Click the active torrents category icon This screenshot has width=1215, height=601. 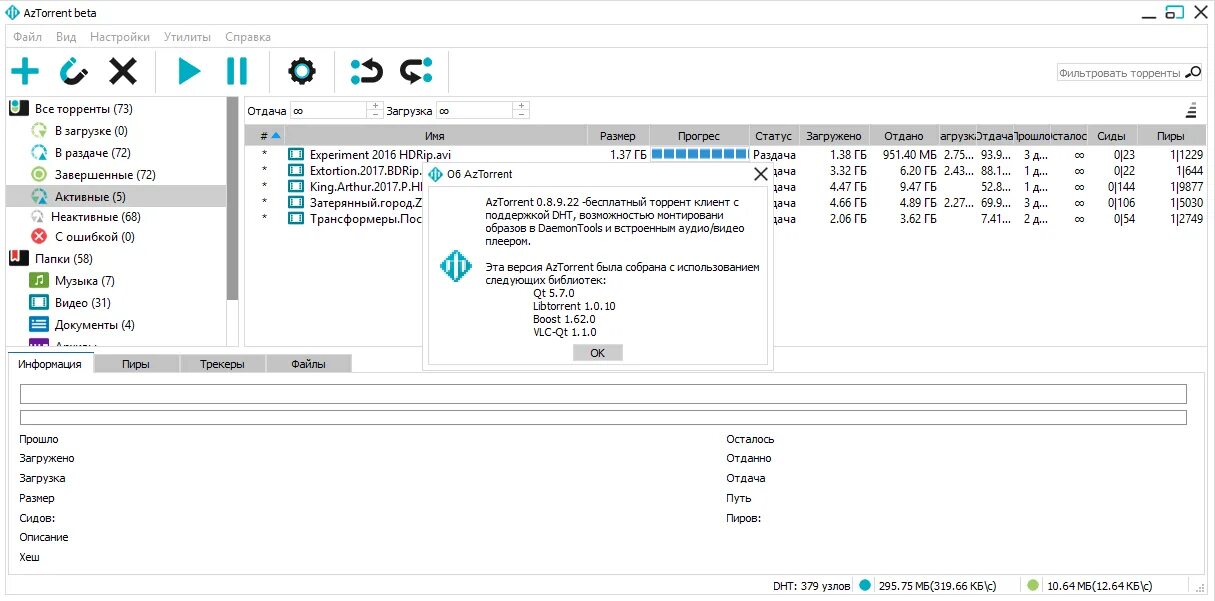[x=39, y=196]
